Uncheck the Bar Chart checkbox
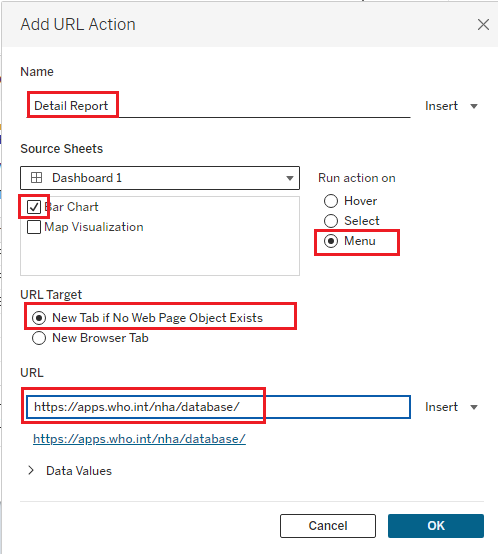The height and width of the screenshot is (554, 498). (34, 207)
